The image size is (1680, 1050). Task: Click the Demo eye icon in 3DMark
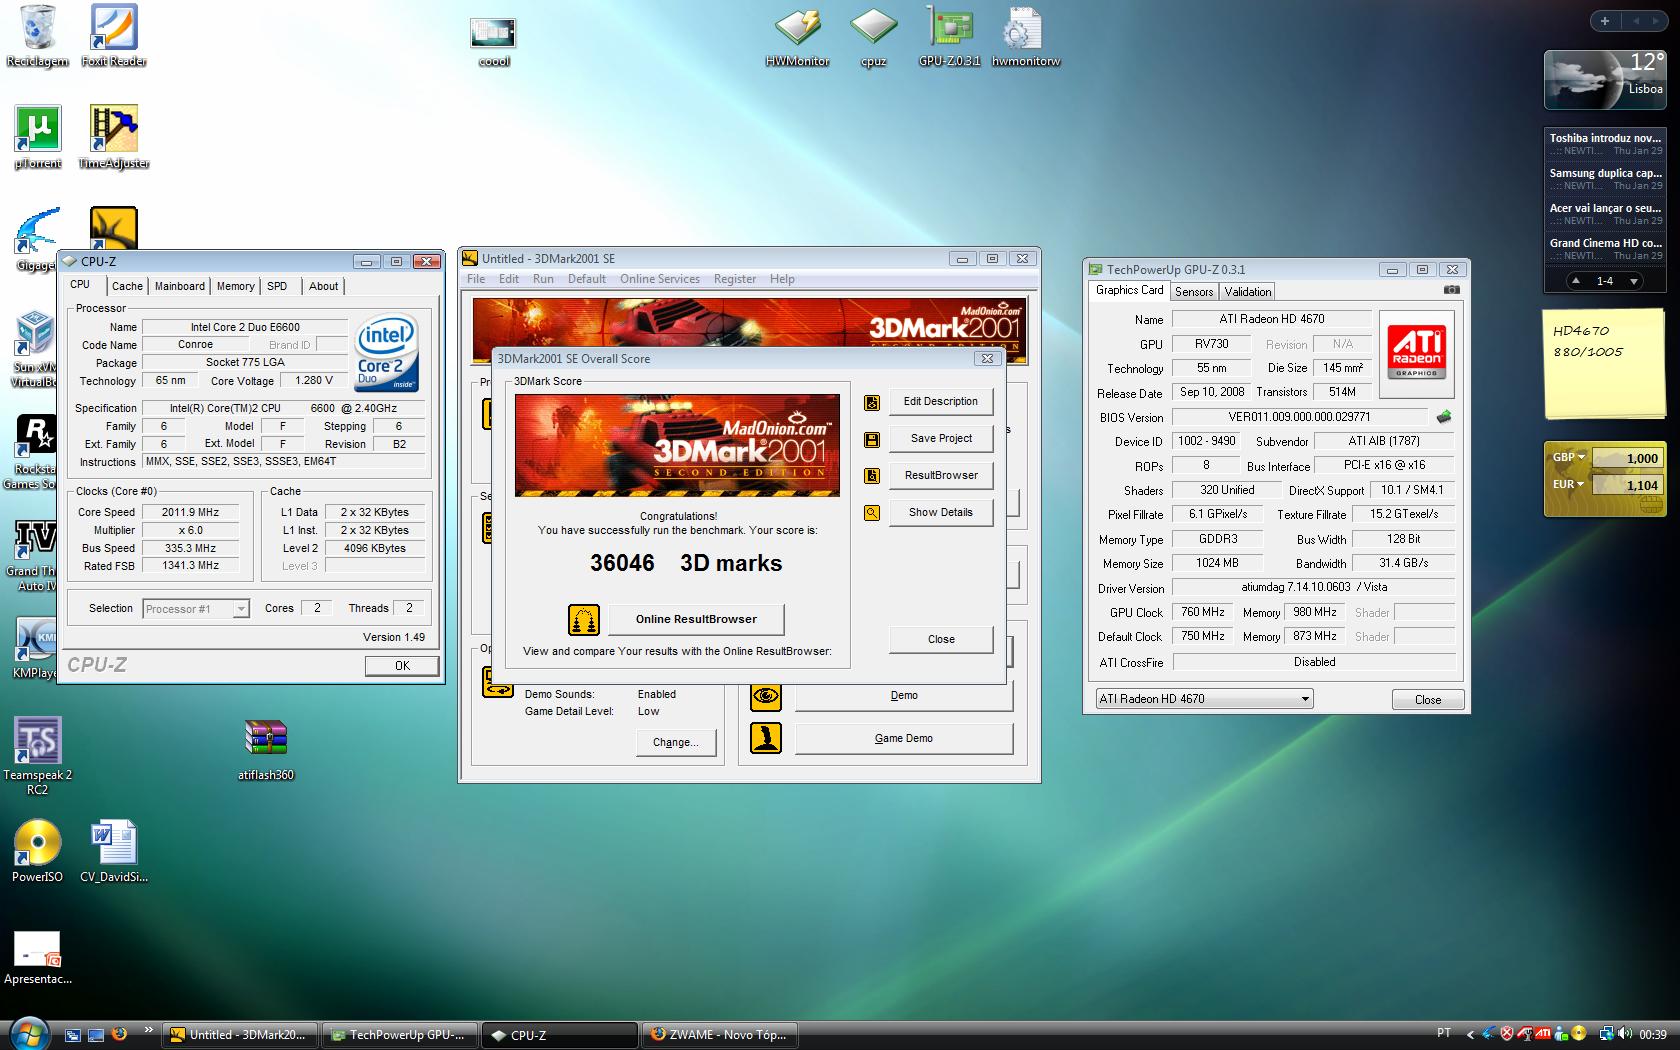tap(766, 696)
